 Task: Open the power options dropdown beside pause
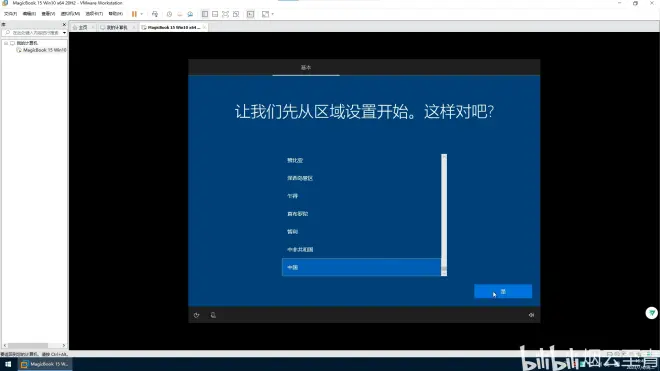(x=141, y=14)
